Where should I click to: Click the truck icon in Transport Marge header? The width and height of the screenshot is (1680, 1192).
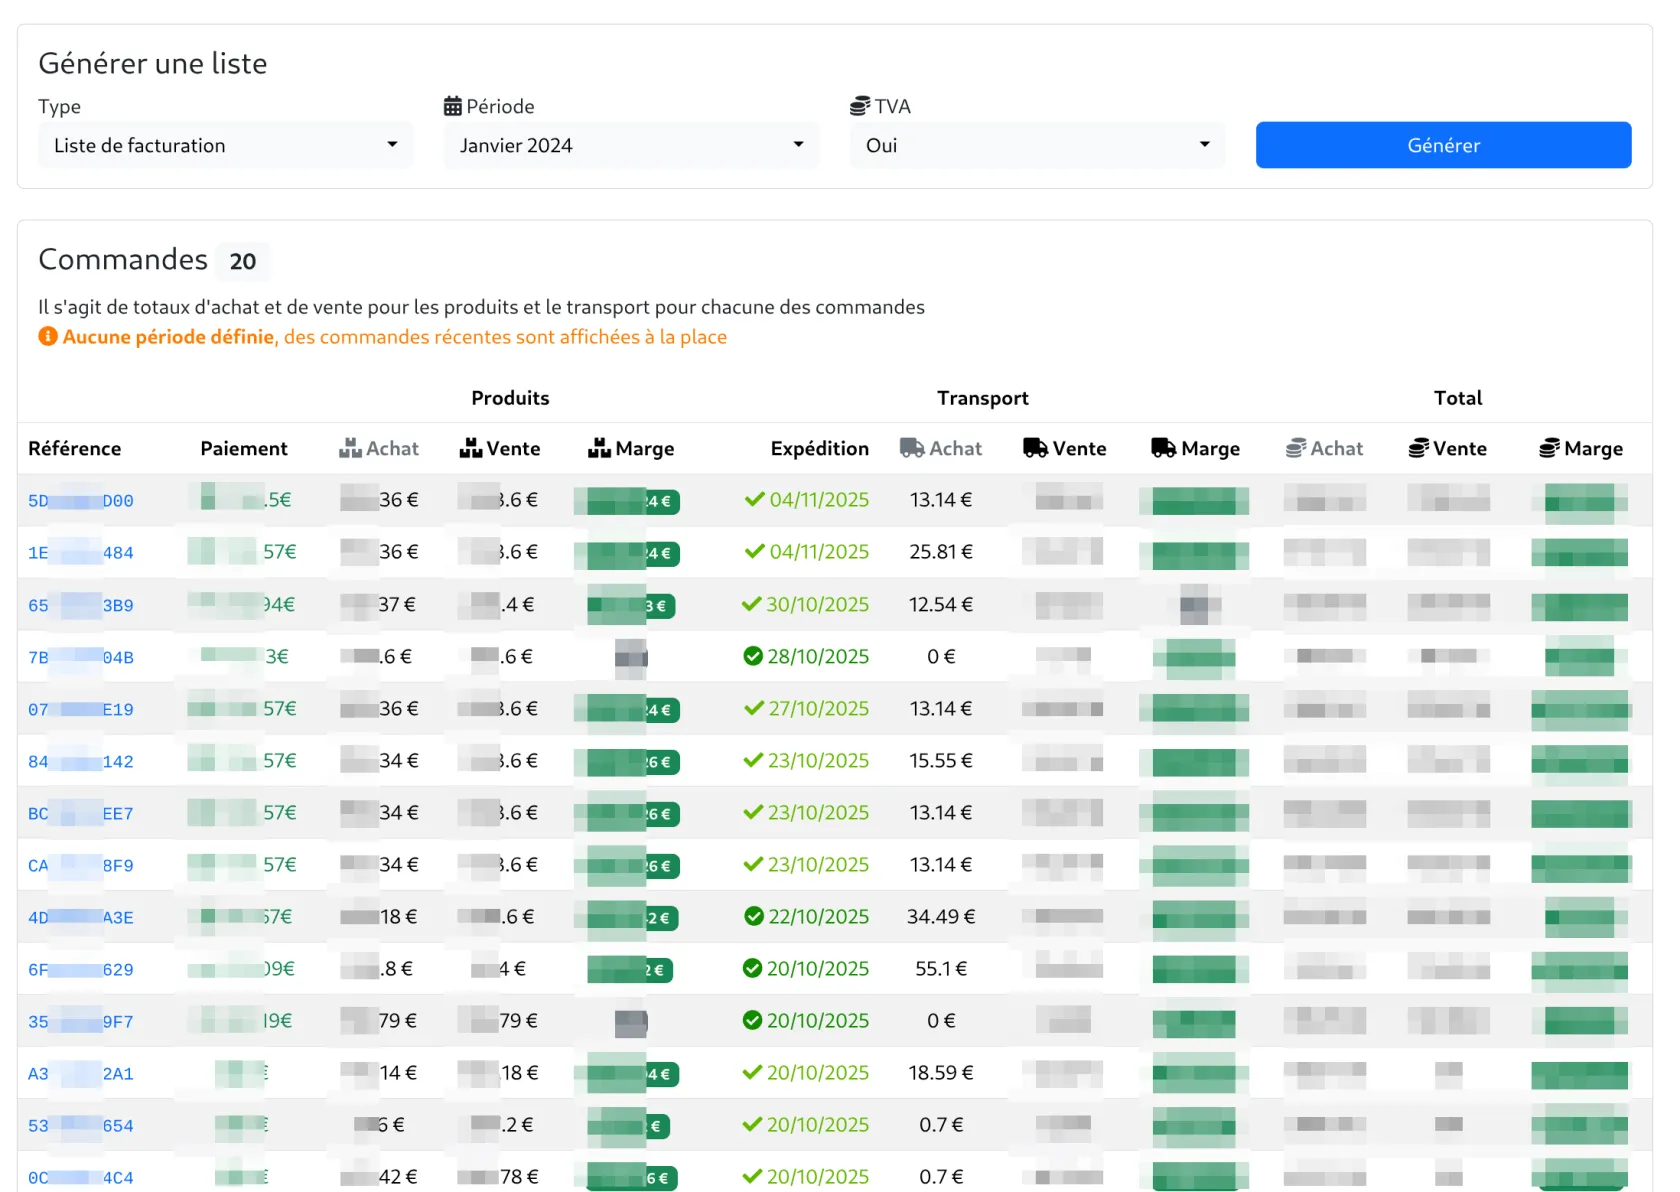click(x=1163, y=448)
